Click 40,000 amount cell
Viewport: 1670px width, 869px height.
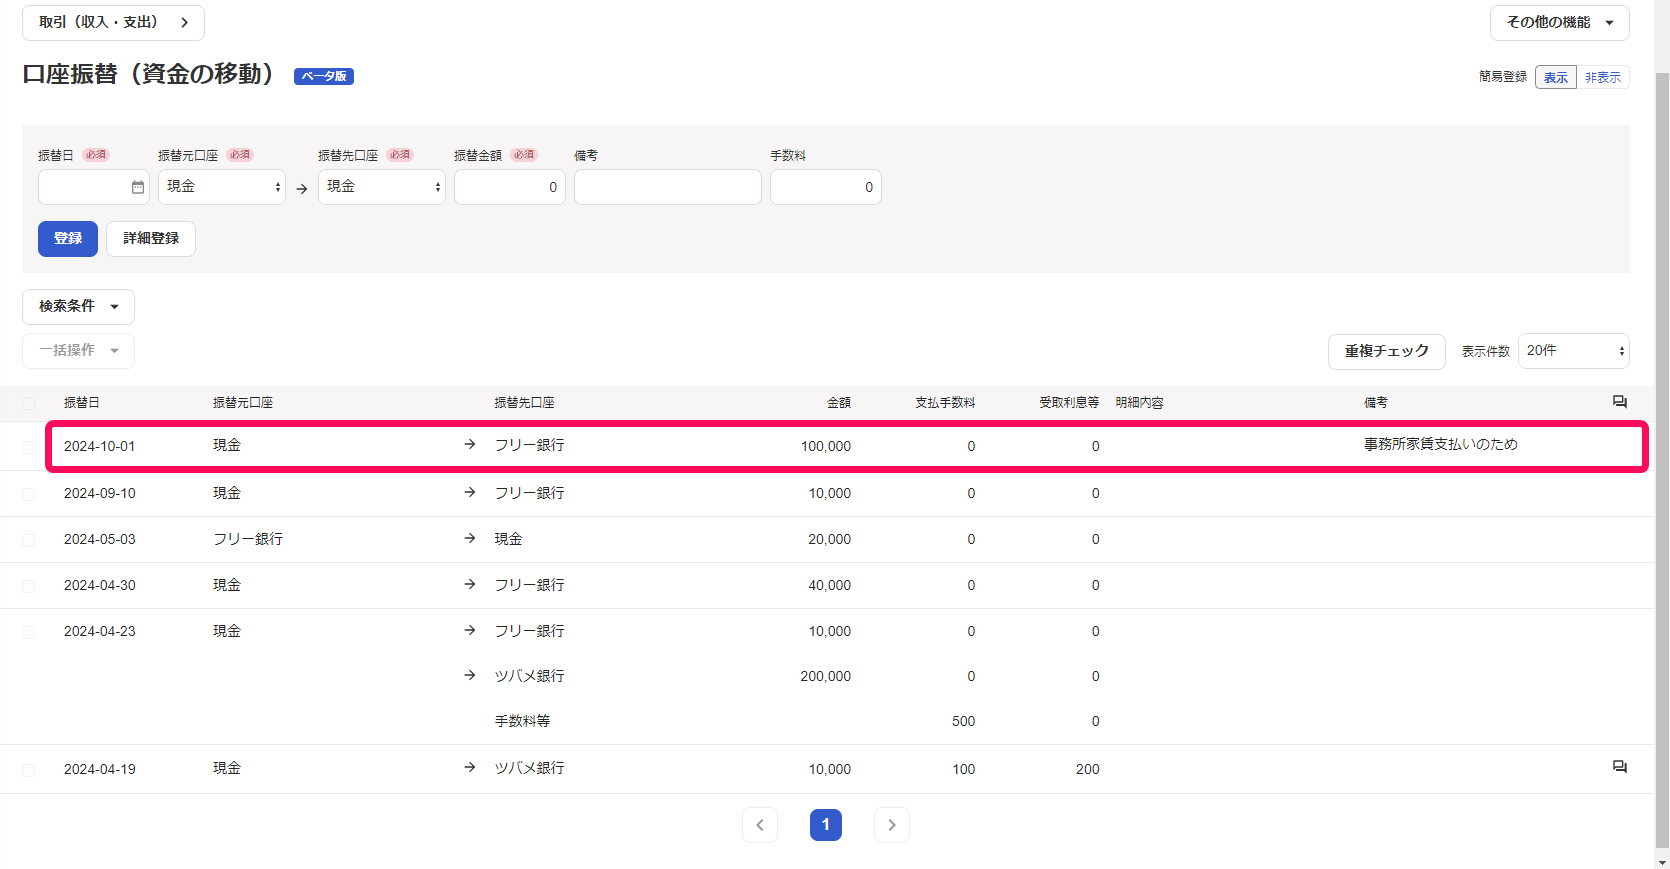[830, 586]
